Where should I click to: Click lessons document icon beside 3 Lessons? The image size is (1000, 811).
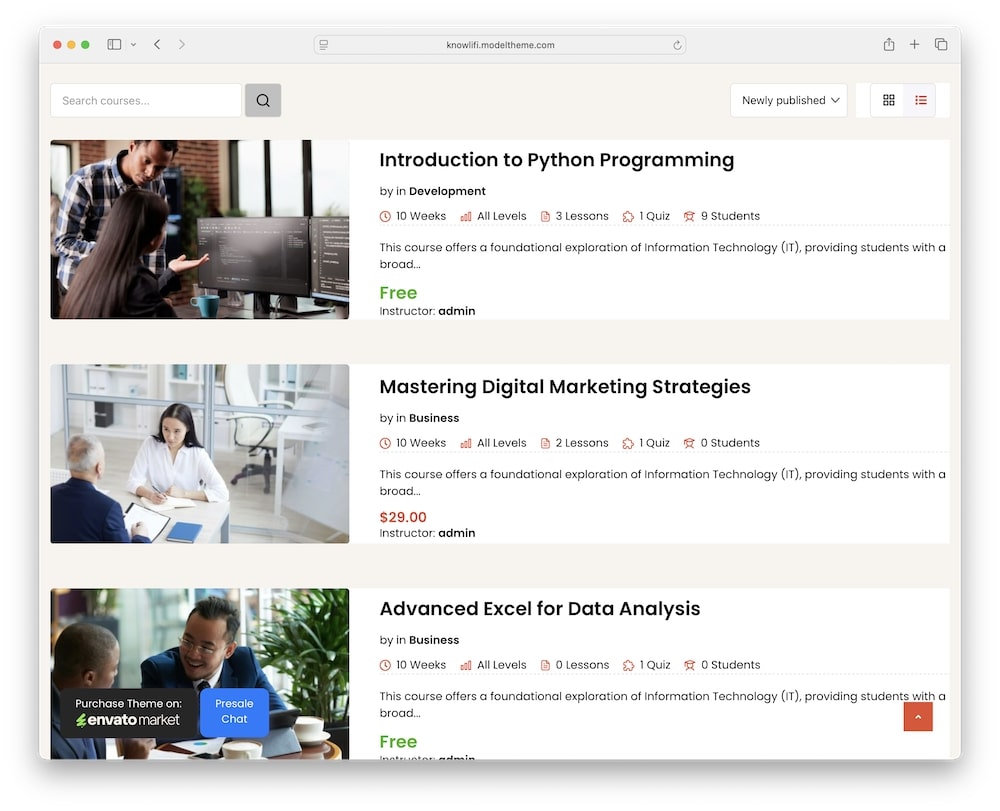click(x=545, y=217)
